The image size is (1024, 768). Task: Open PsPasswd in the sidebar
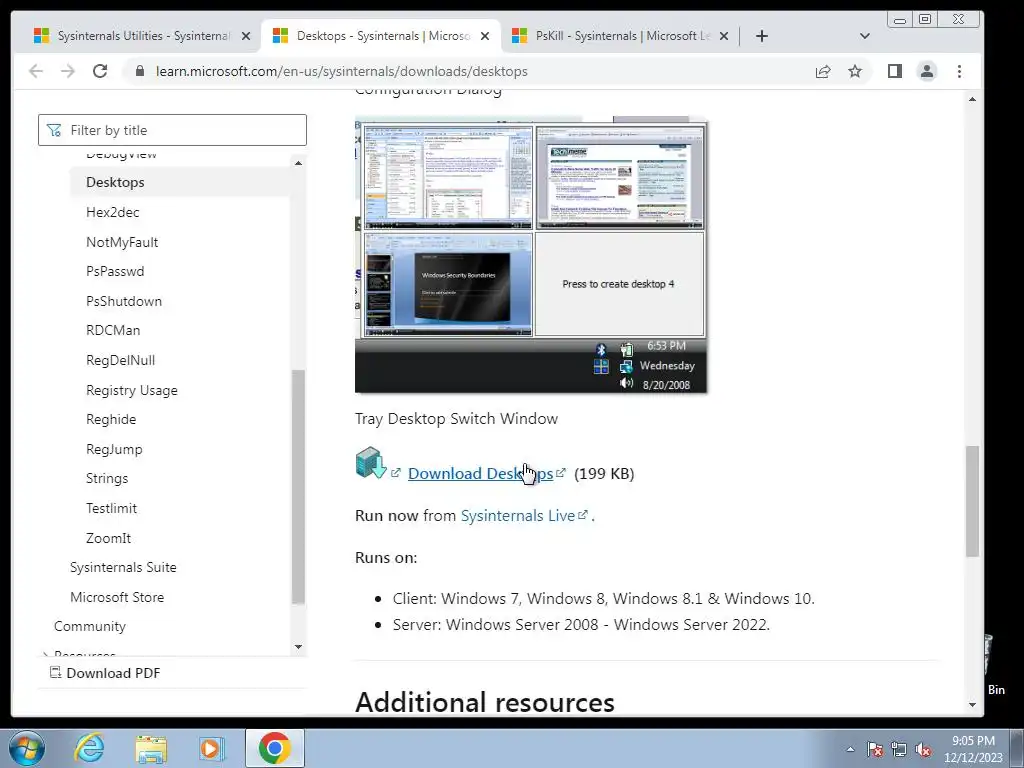pyautogui.click(x=115, y=271)
